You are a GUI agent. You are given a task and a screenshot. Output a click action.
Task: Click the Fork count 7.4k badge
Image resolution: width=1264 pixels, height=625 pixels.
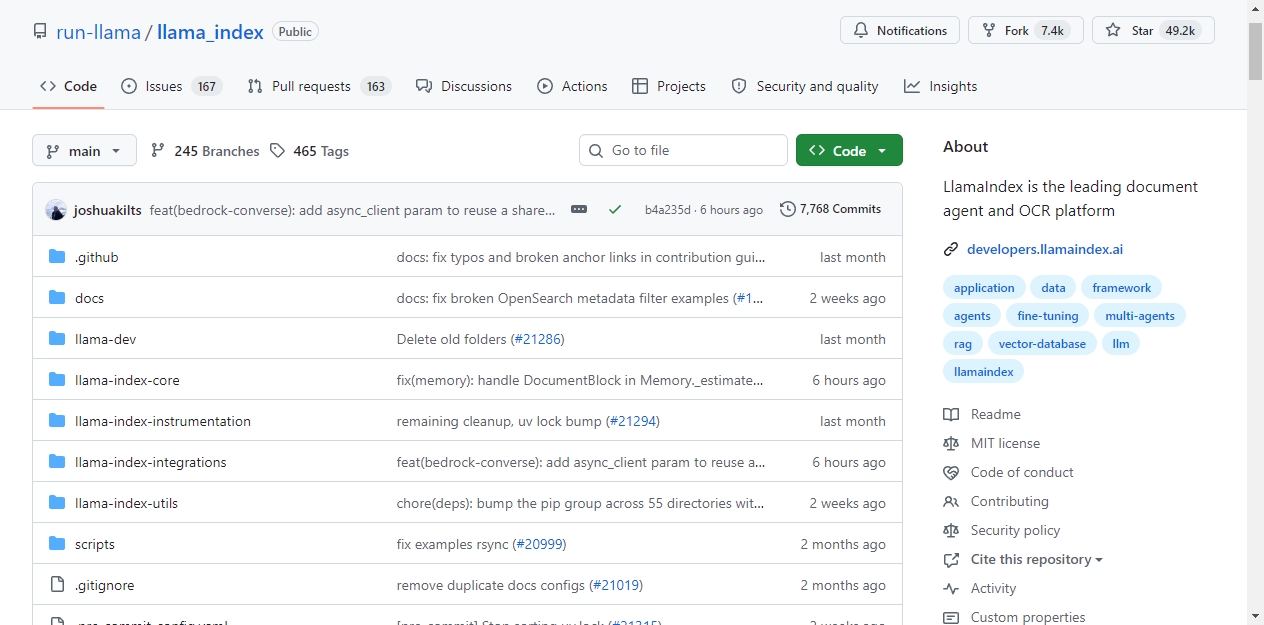point(1052,31)
